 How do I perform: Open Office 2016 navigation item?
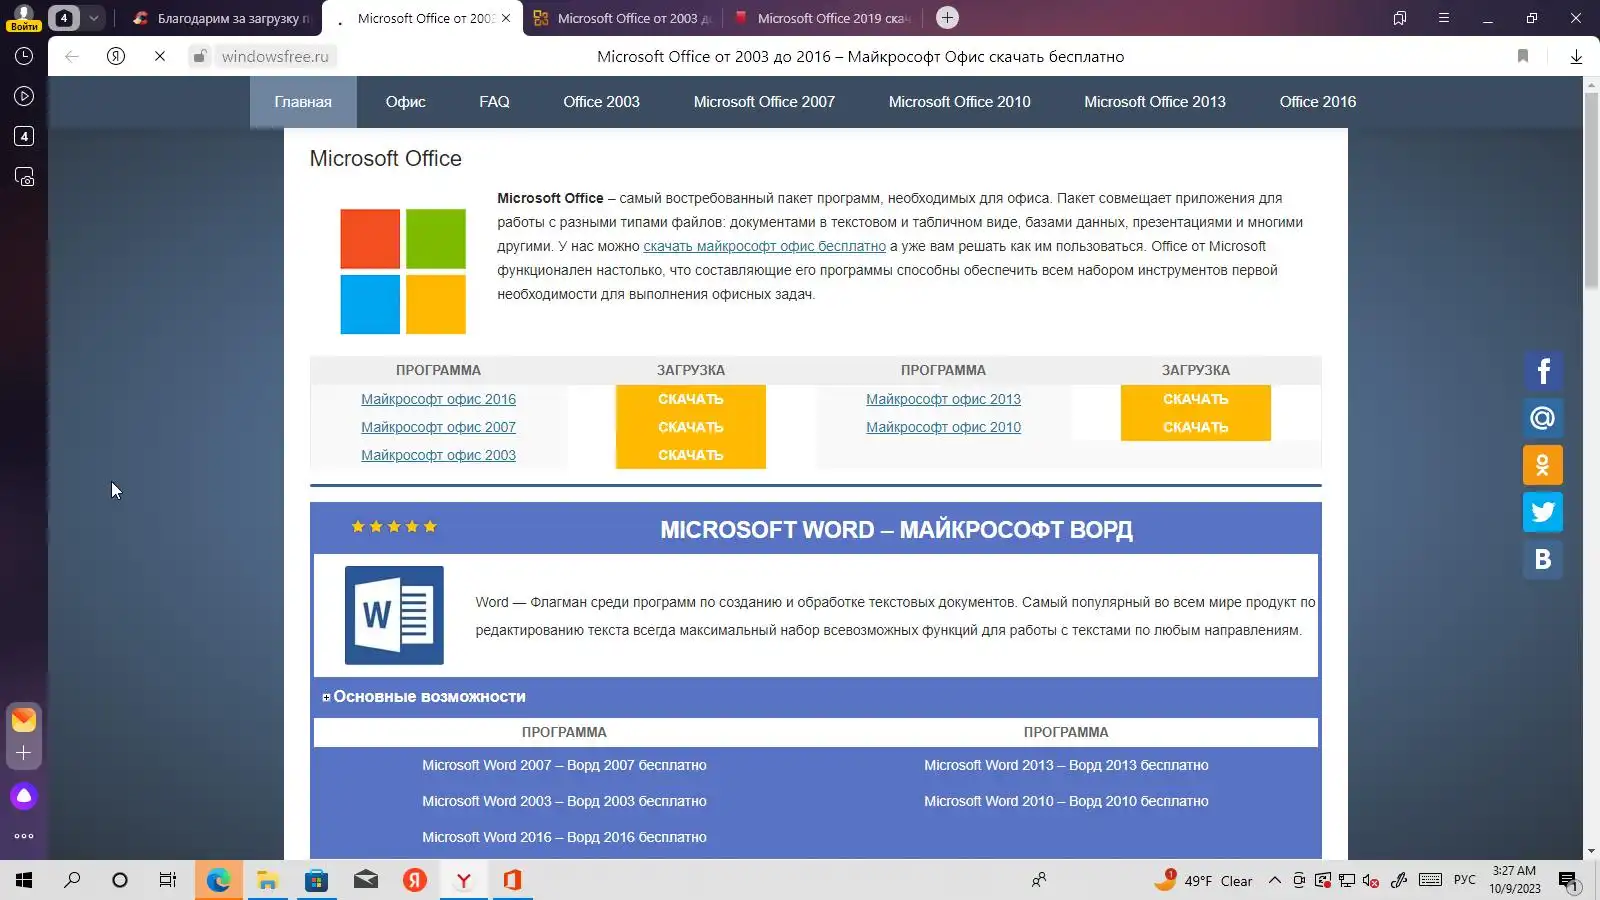[x=1318, y=102]
